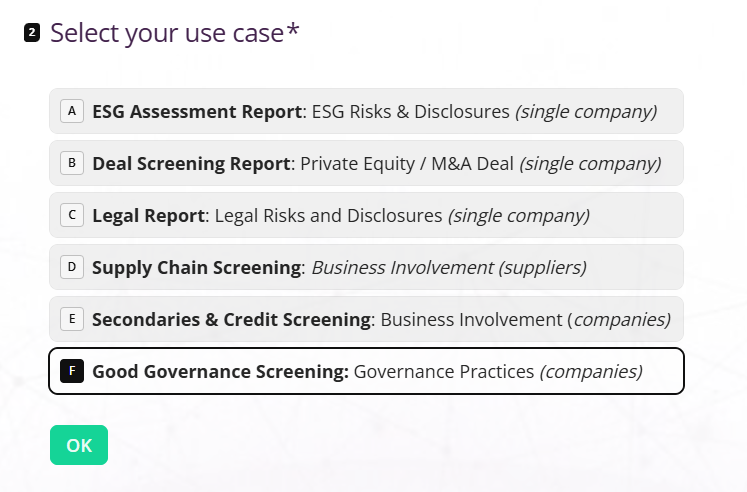Select the ESG Assessment Report option
Screen dimensions: 747x492
[366, 111]
